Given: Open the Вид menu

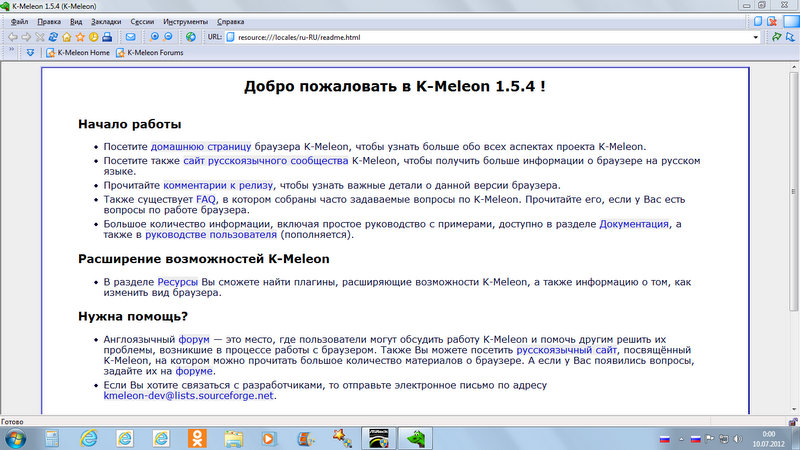Looking at the screenshot, I should [x=76, y=22].
